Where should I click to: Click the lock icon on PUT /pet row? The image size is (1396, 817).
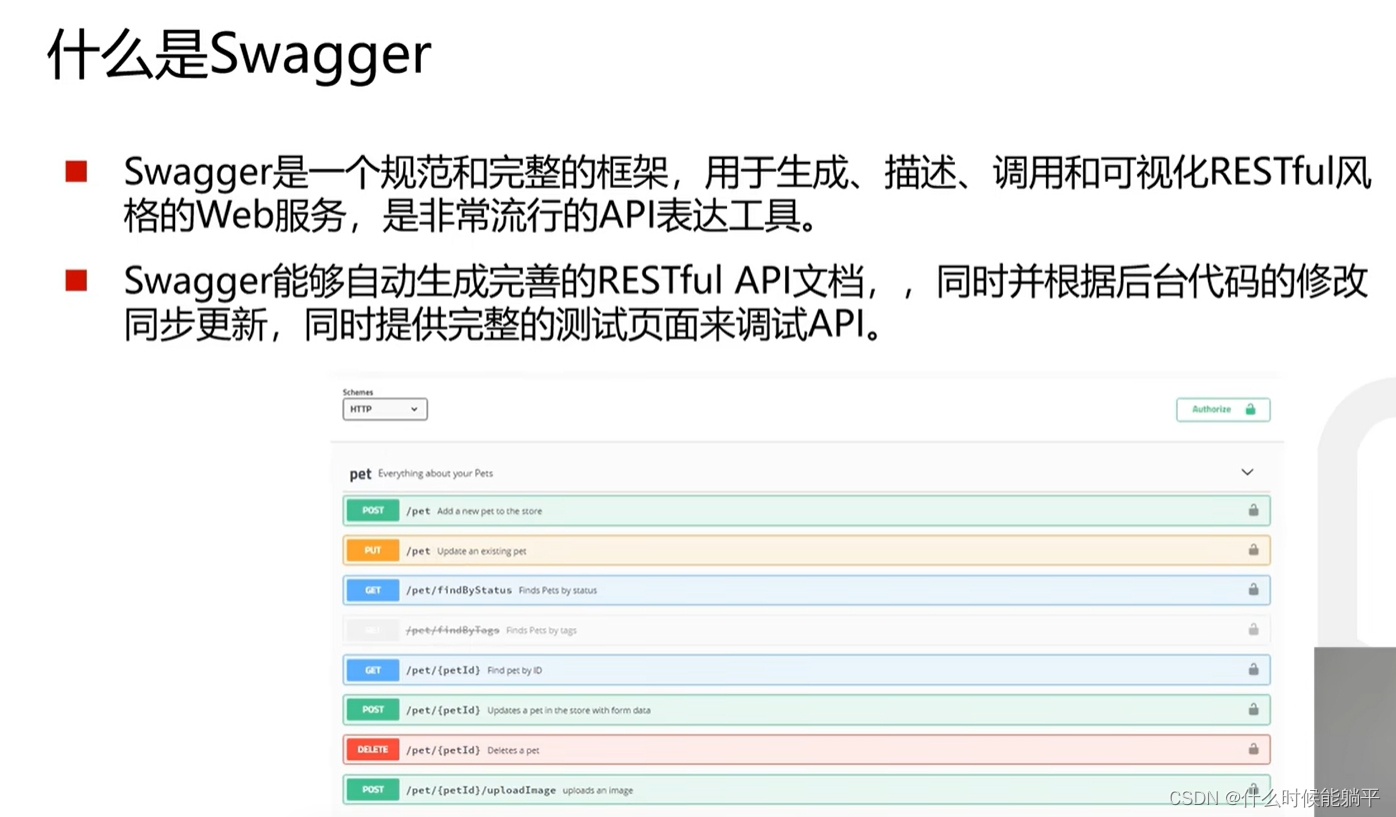click(x=1253, y=550)
